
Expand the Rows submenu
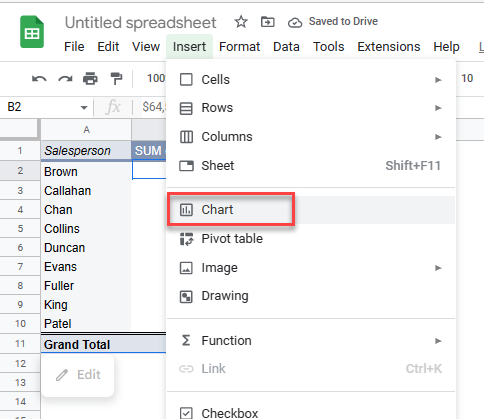[x=311, y=108]
